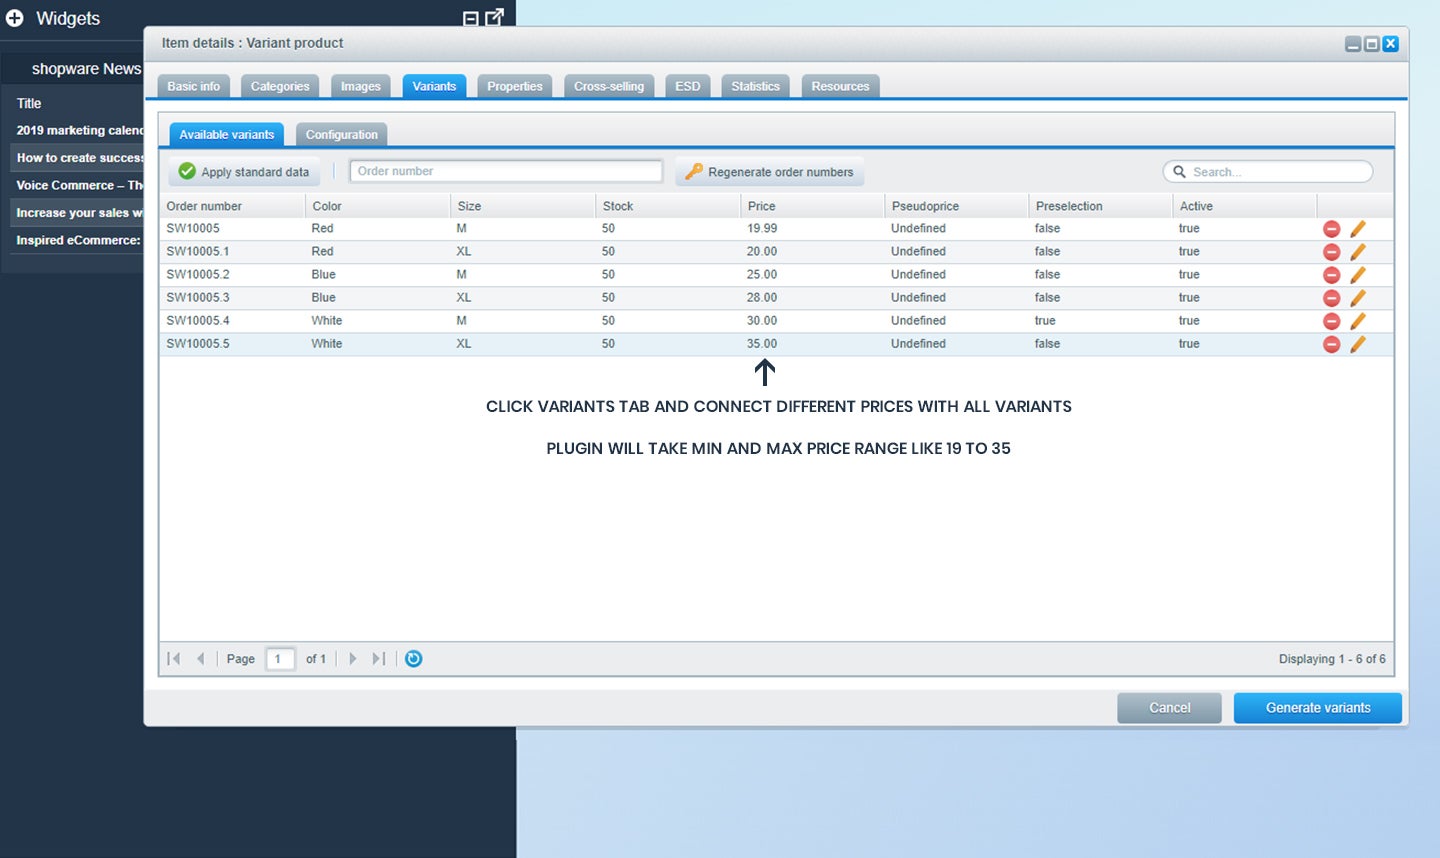Delete variant SW10005.1 with red minus icon
This screenshot has width=1440, height=858.
(1331, 252)
